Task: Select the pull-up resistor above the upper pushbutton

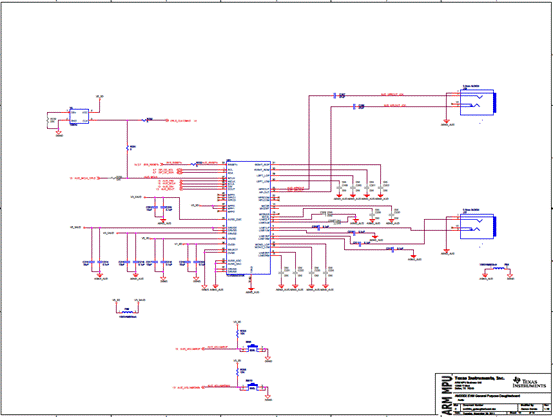Action: tap(237, 333)
